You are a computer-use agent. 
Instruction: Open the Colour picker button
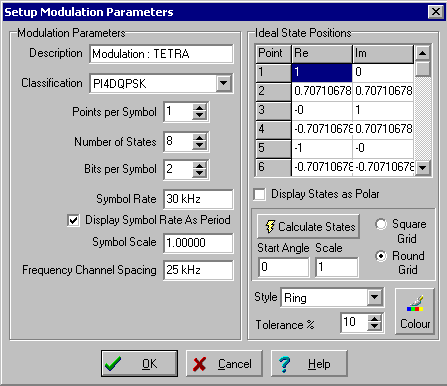tap(415, 311)
